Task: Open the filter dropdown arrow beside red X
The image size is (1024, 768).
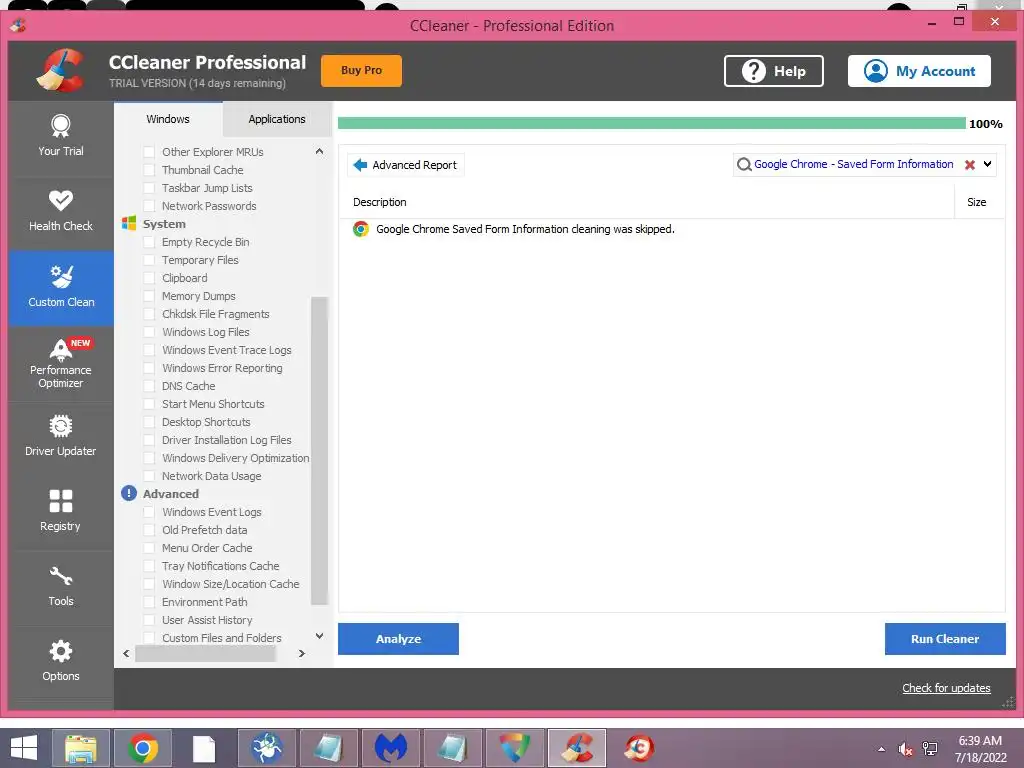Action: point(987,165)
